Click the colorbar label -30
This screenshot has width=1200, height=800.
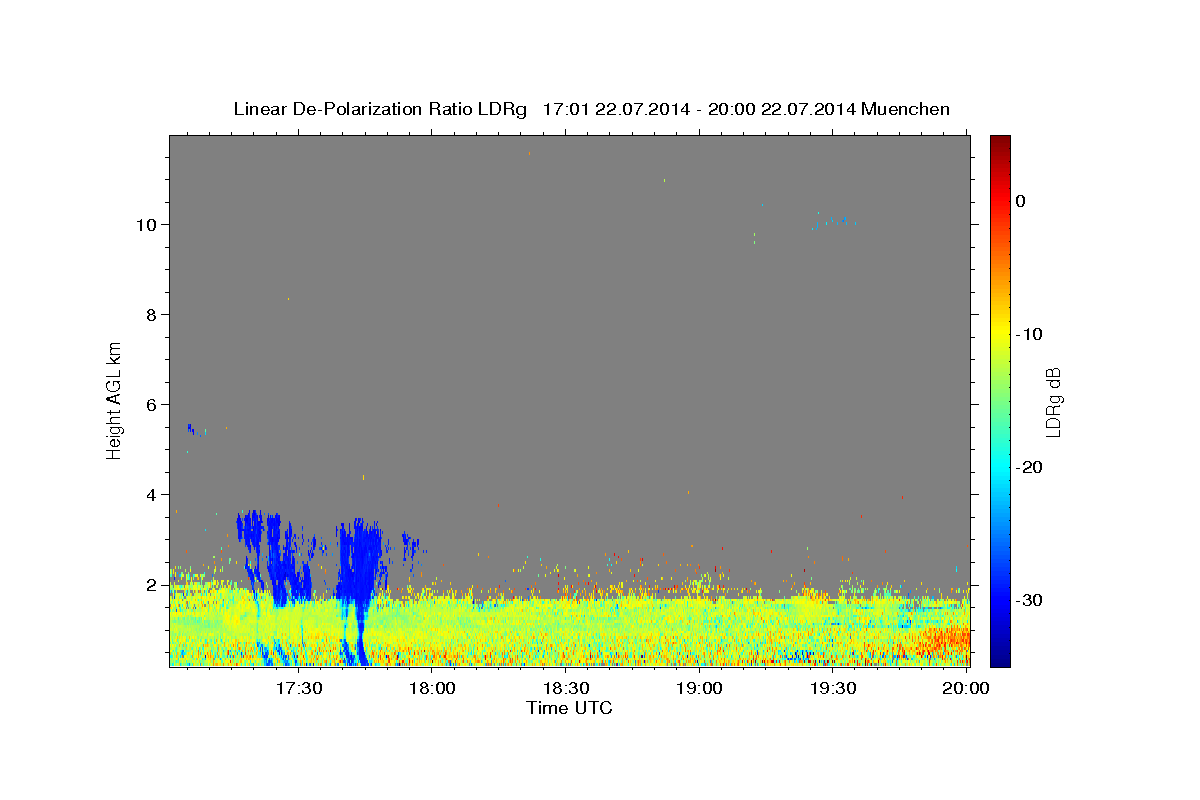tap(1031, 600)
